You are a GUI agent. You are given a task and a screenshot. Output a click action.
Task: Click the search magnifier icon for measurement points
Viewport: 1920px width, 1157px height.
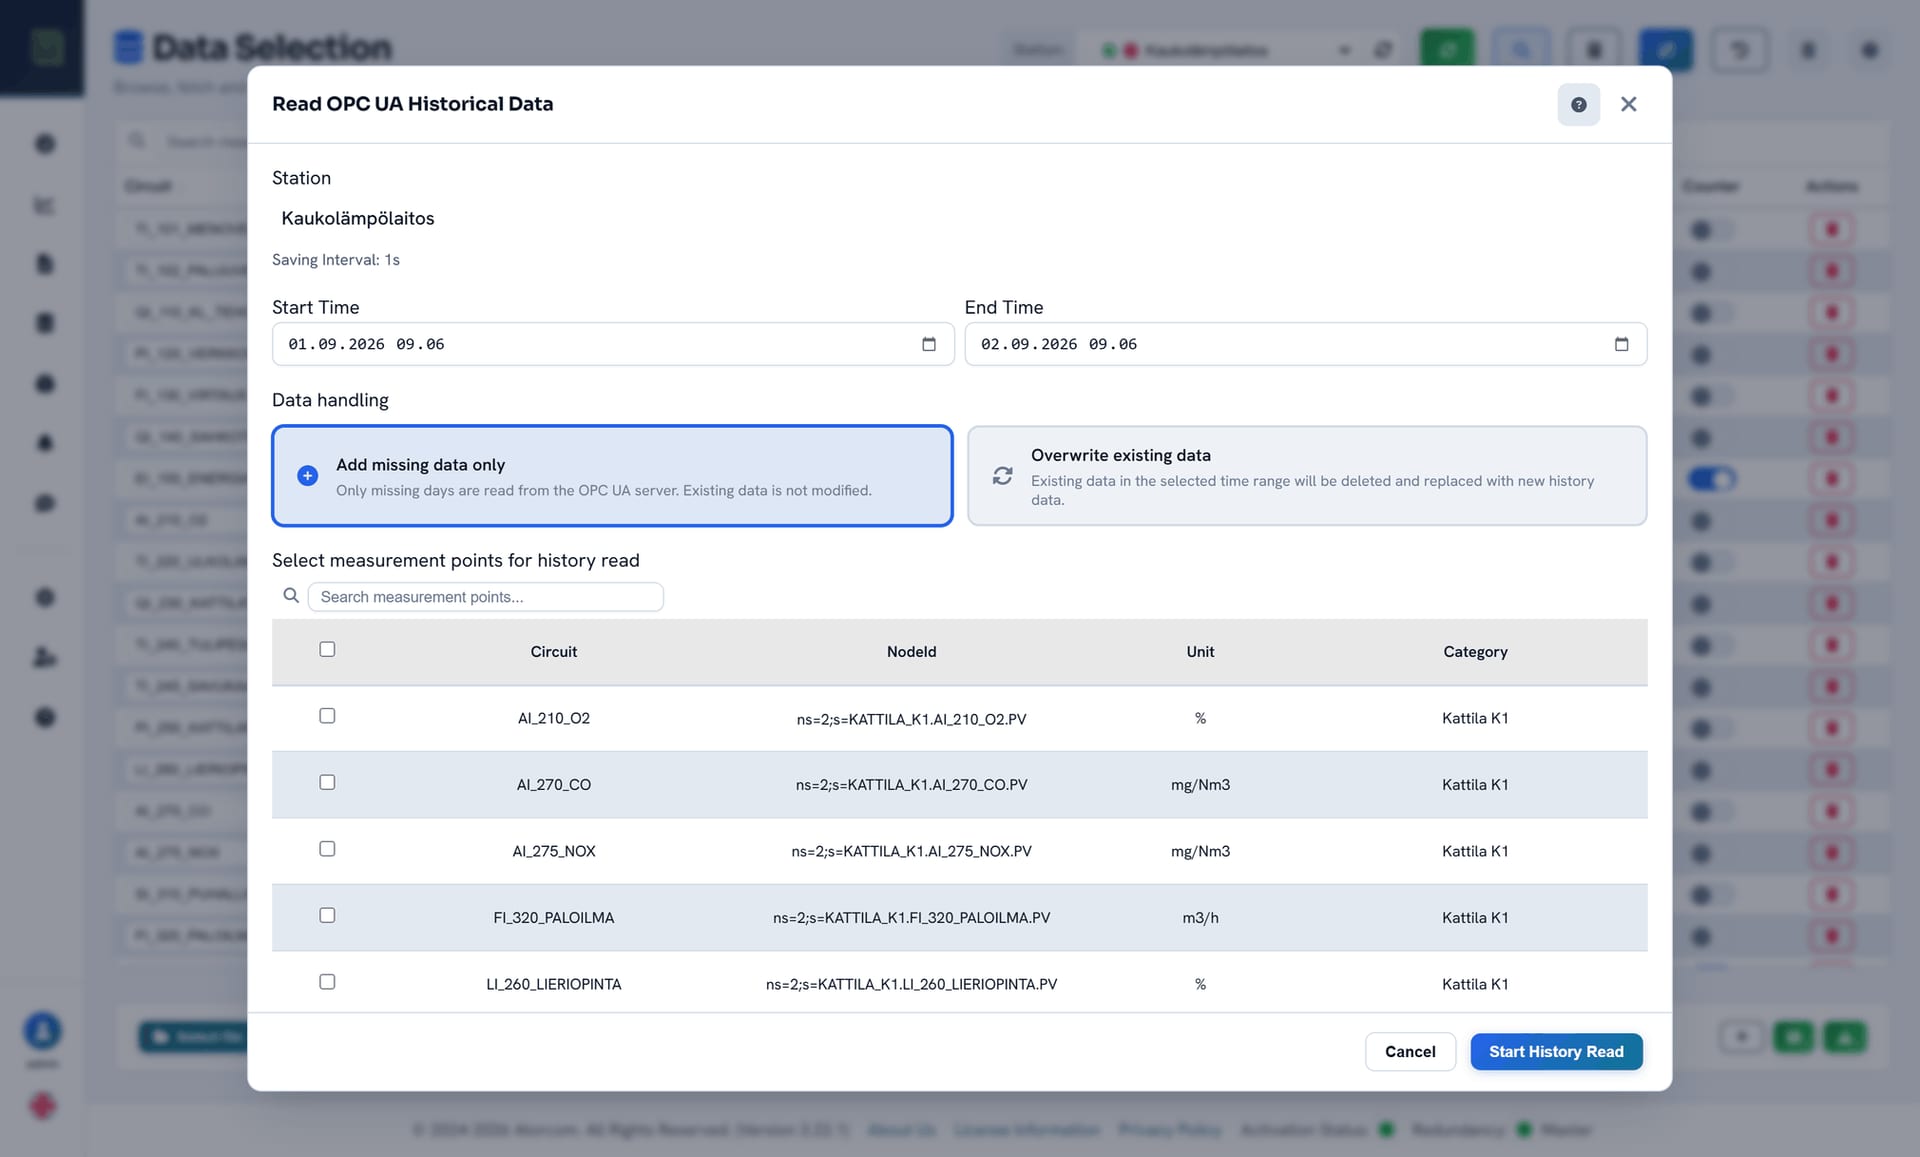tap(291, 596)
